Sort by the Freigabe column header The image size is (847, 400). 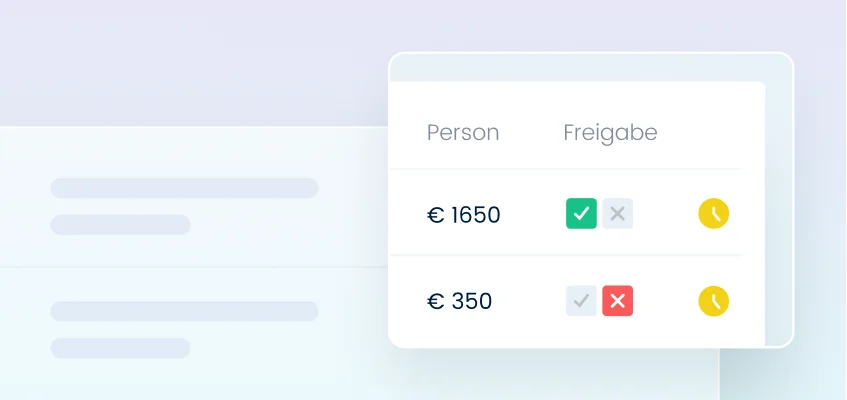pyautogui.click(x=610, y=133)
